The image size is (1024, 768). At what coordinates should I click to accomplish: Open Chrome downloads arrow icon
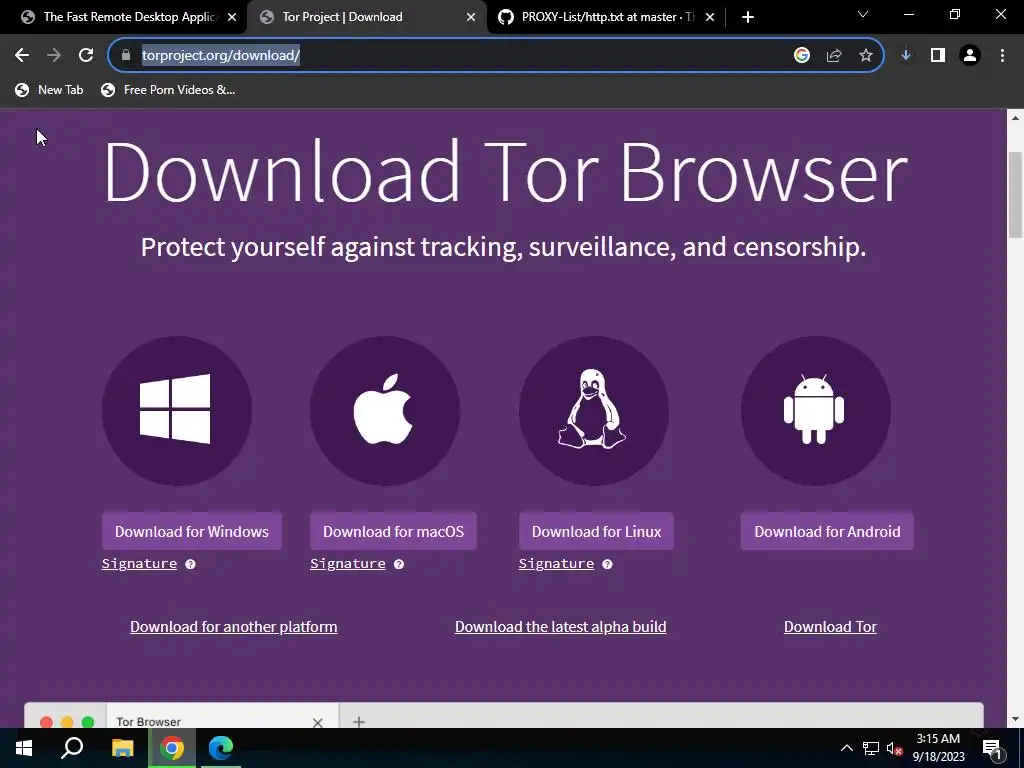coord(906,56)
